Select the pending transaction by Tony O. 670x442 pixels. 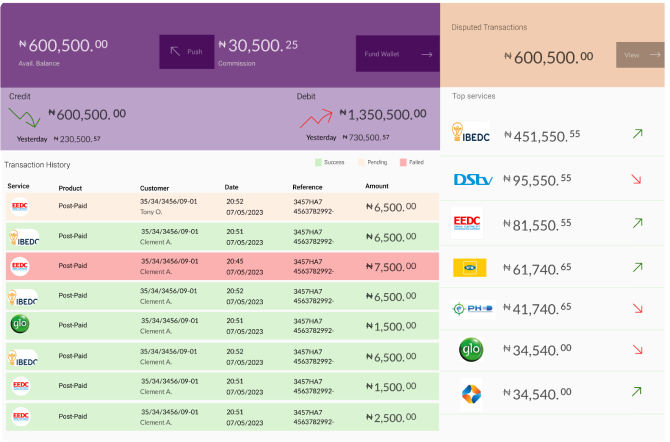click(x=220, y=207)
